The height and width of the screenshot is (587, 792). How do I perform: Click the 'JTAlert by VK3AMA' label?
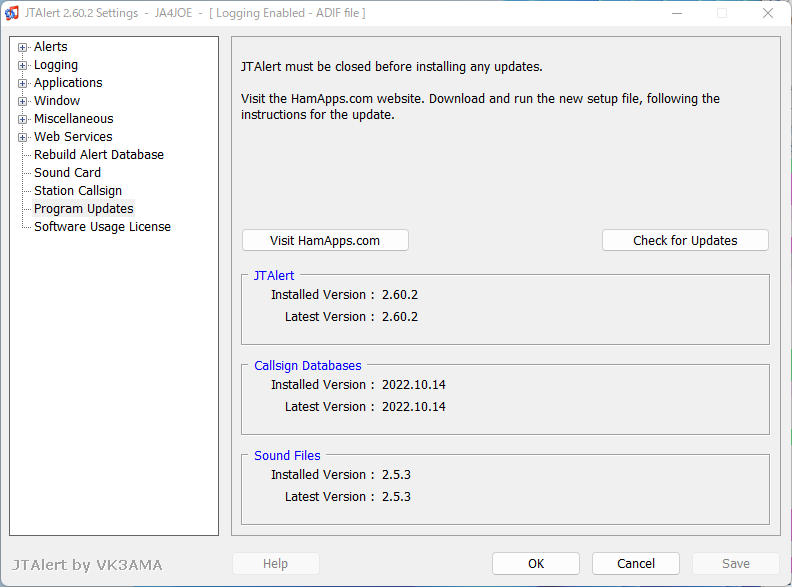pyautogui.click(x=87, y=565)
